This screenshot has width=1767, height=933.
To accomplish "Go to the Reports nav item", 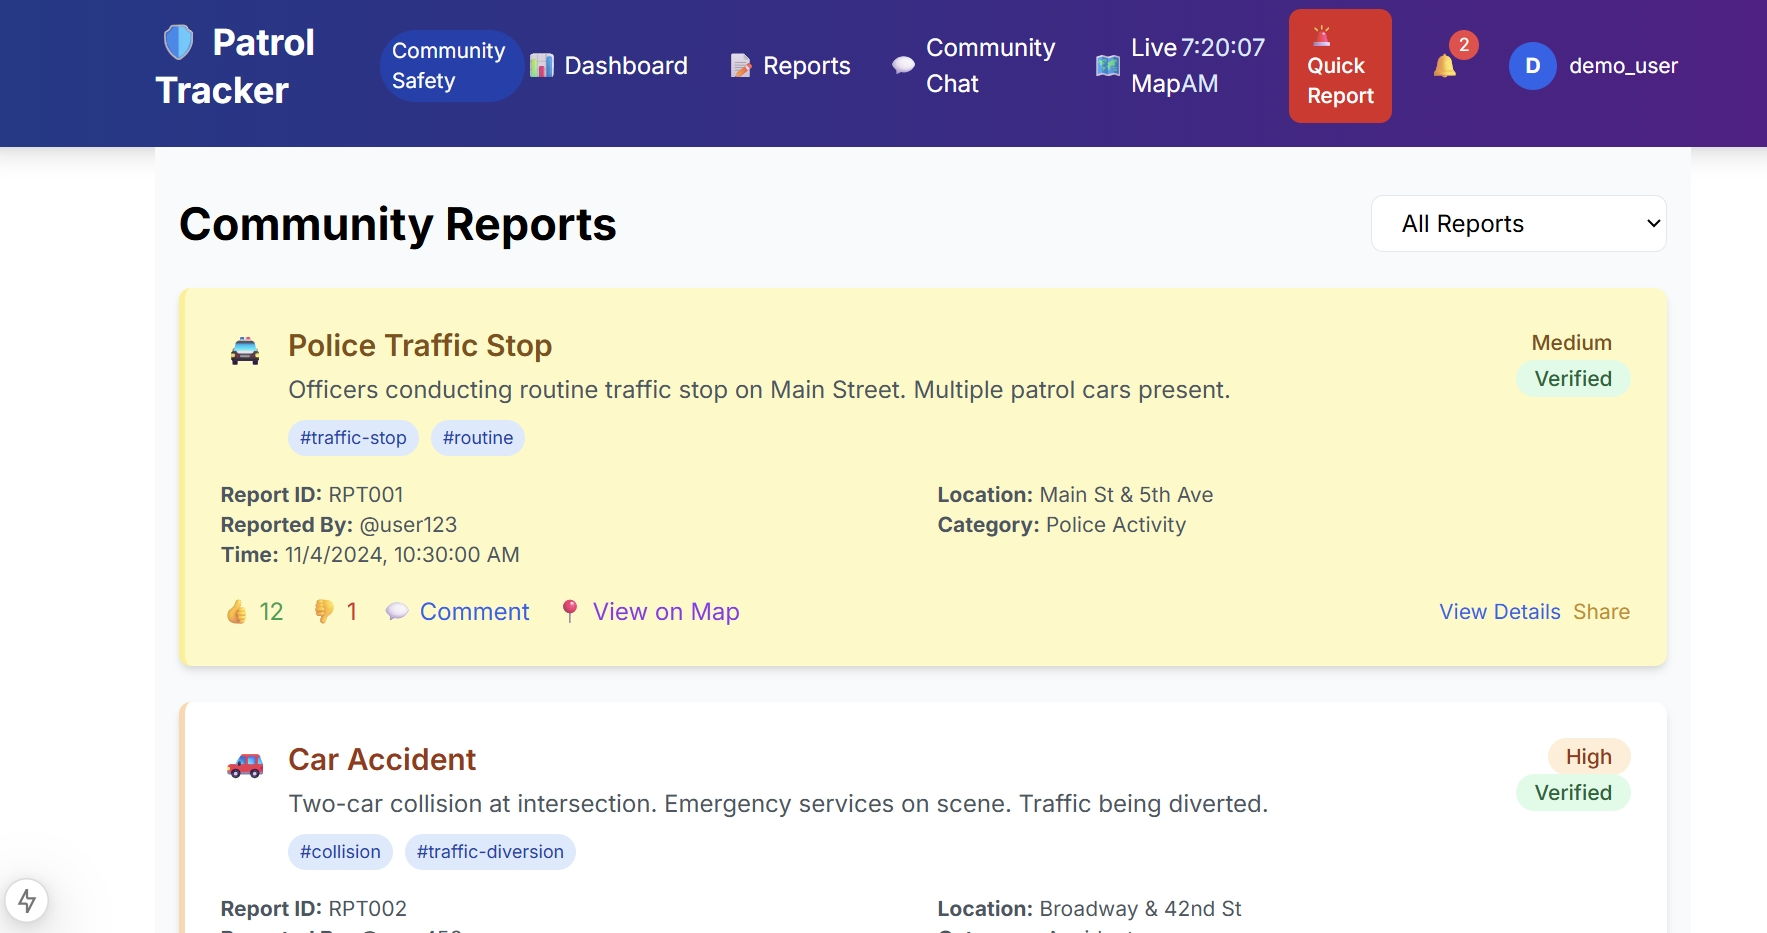I will pyautogui.click(x=790, y=66).
